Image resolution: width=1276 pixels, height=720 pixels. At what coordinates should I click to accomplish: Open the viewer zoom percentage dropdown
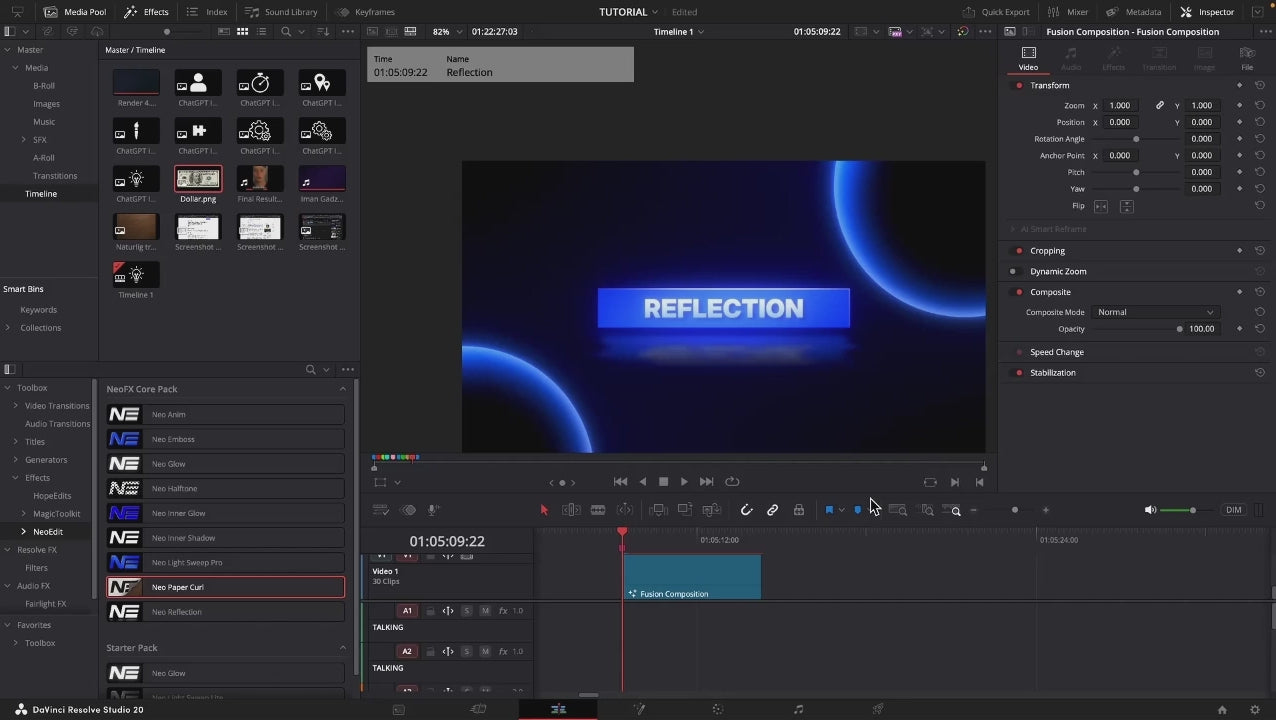(447, 32)
